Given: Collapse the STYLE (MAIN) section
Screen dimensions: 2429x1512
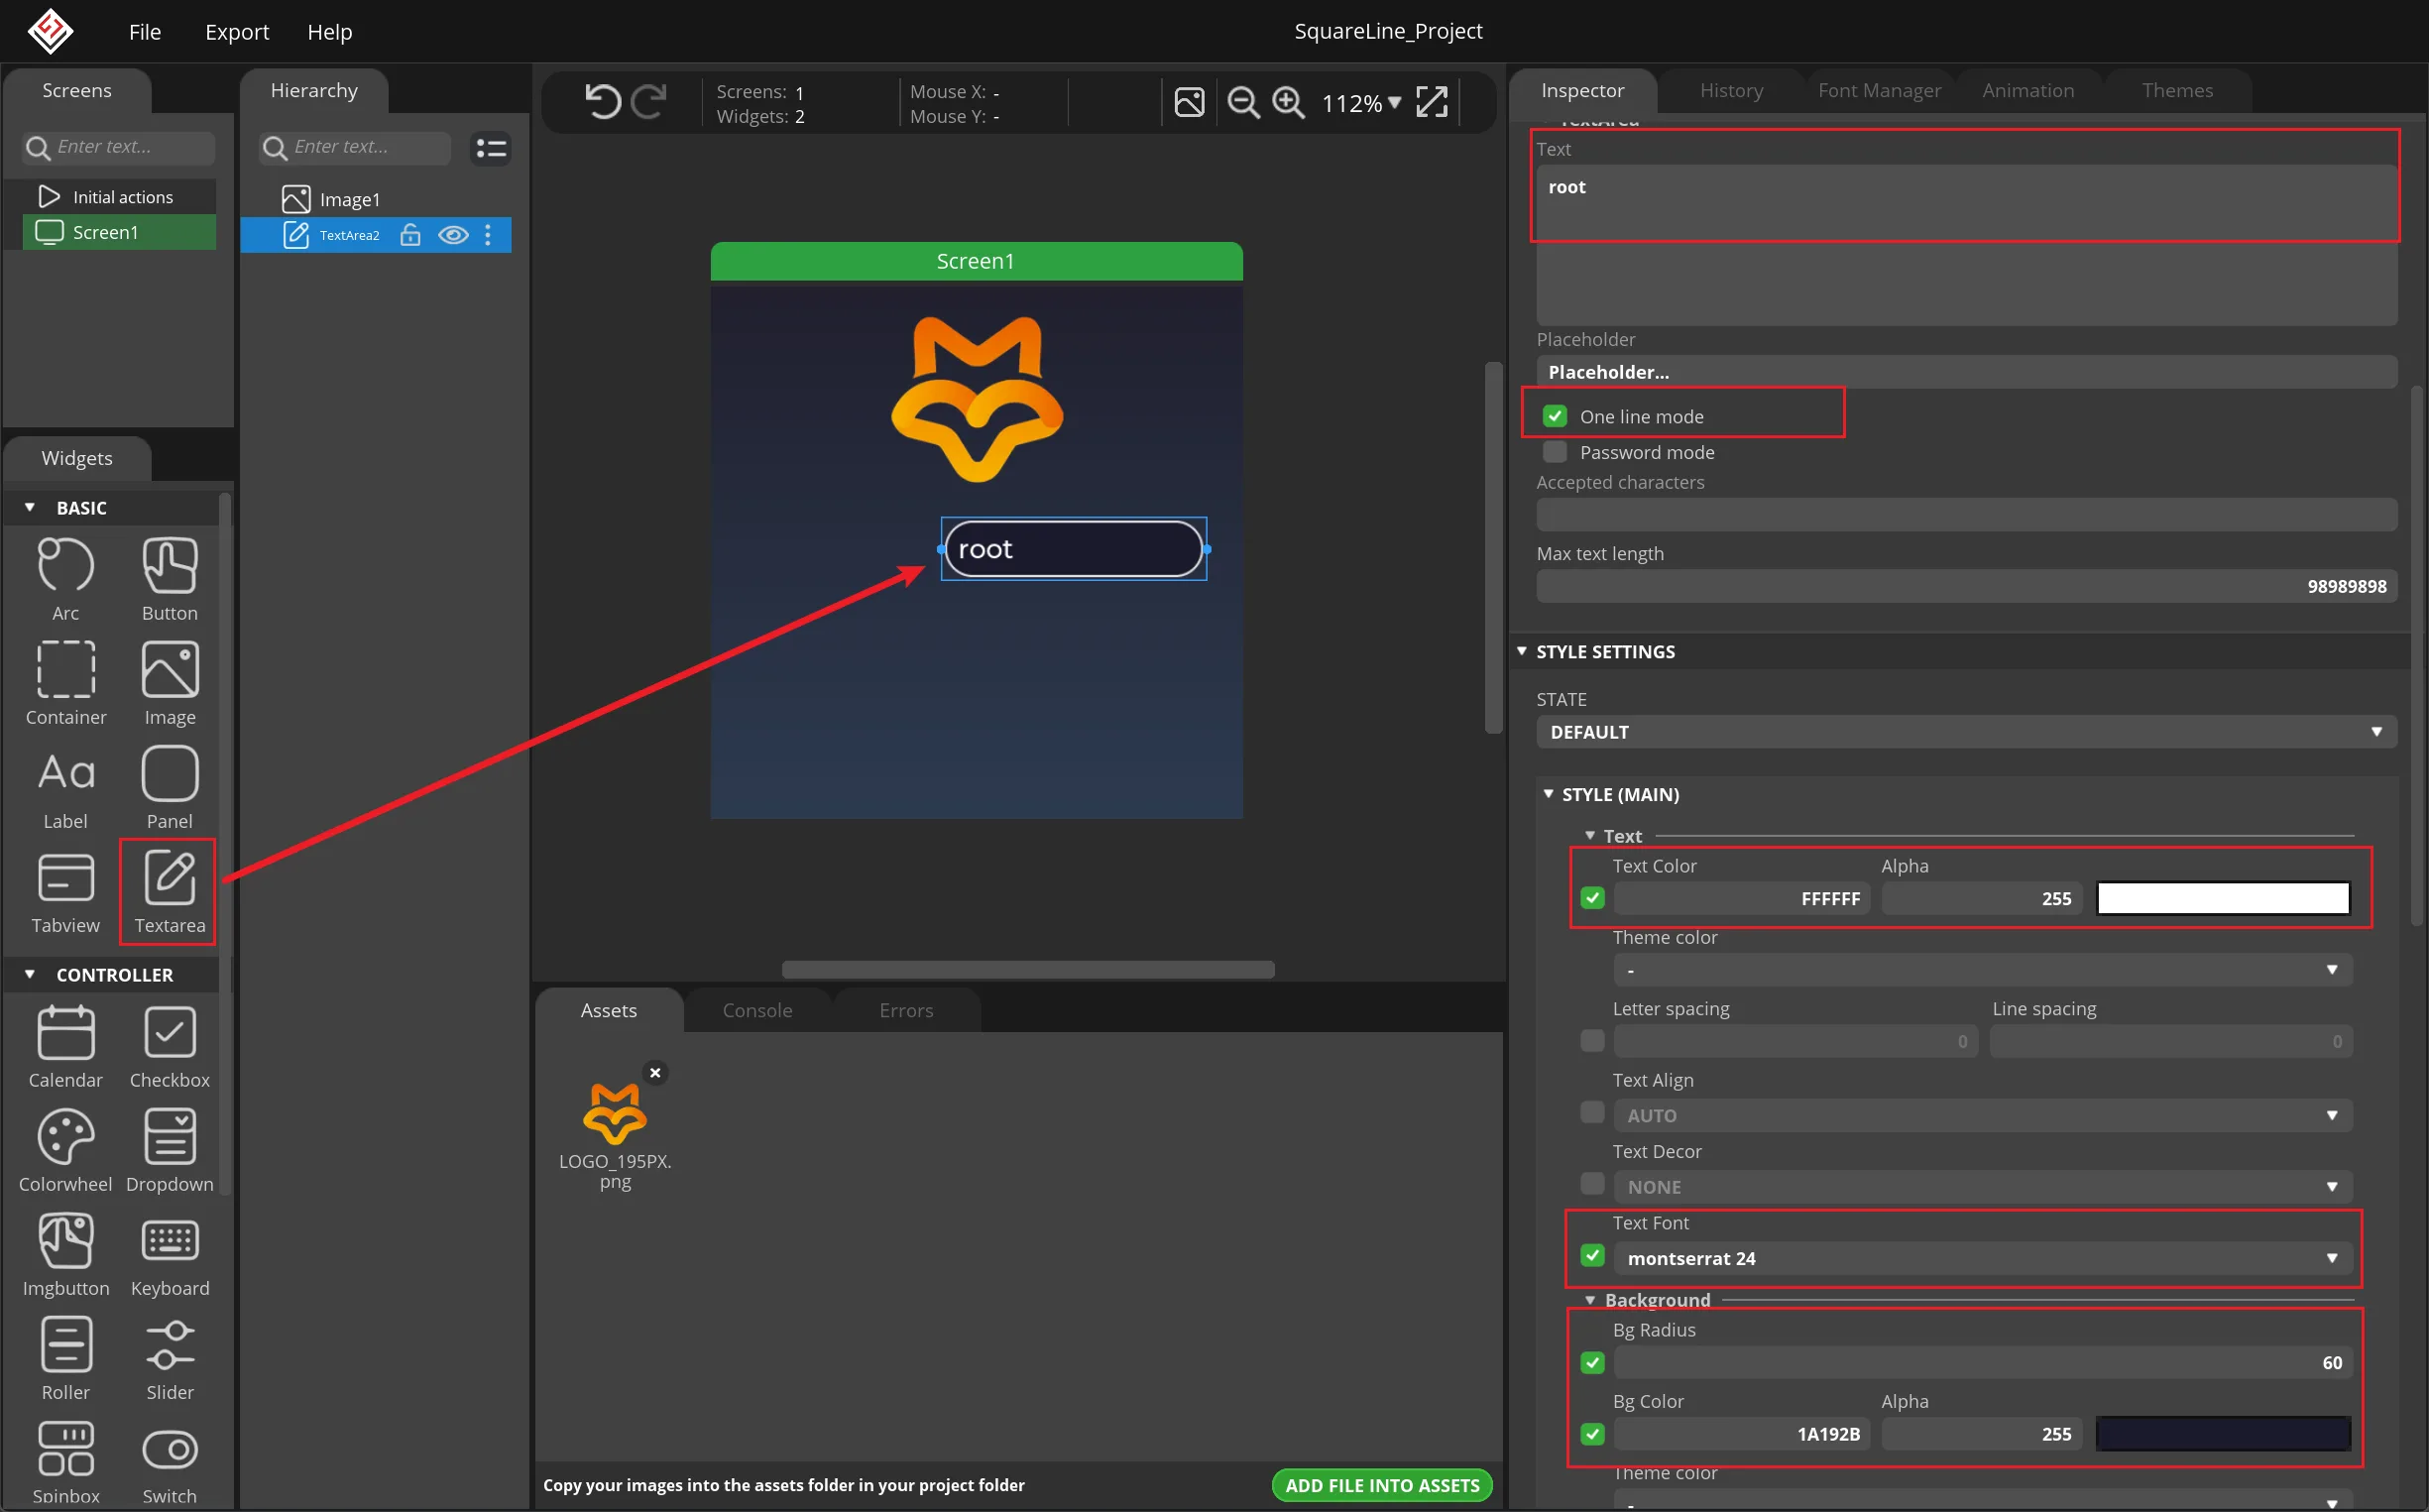Looking at the screenshot, I should coord(1548,794).
